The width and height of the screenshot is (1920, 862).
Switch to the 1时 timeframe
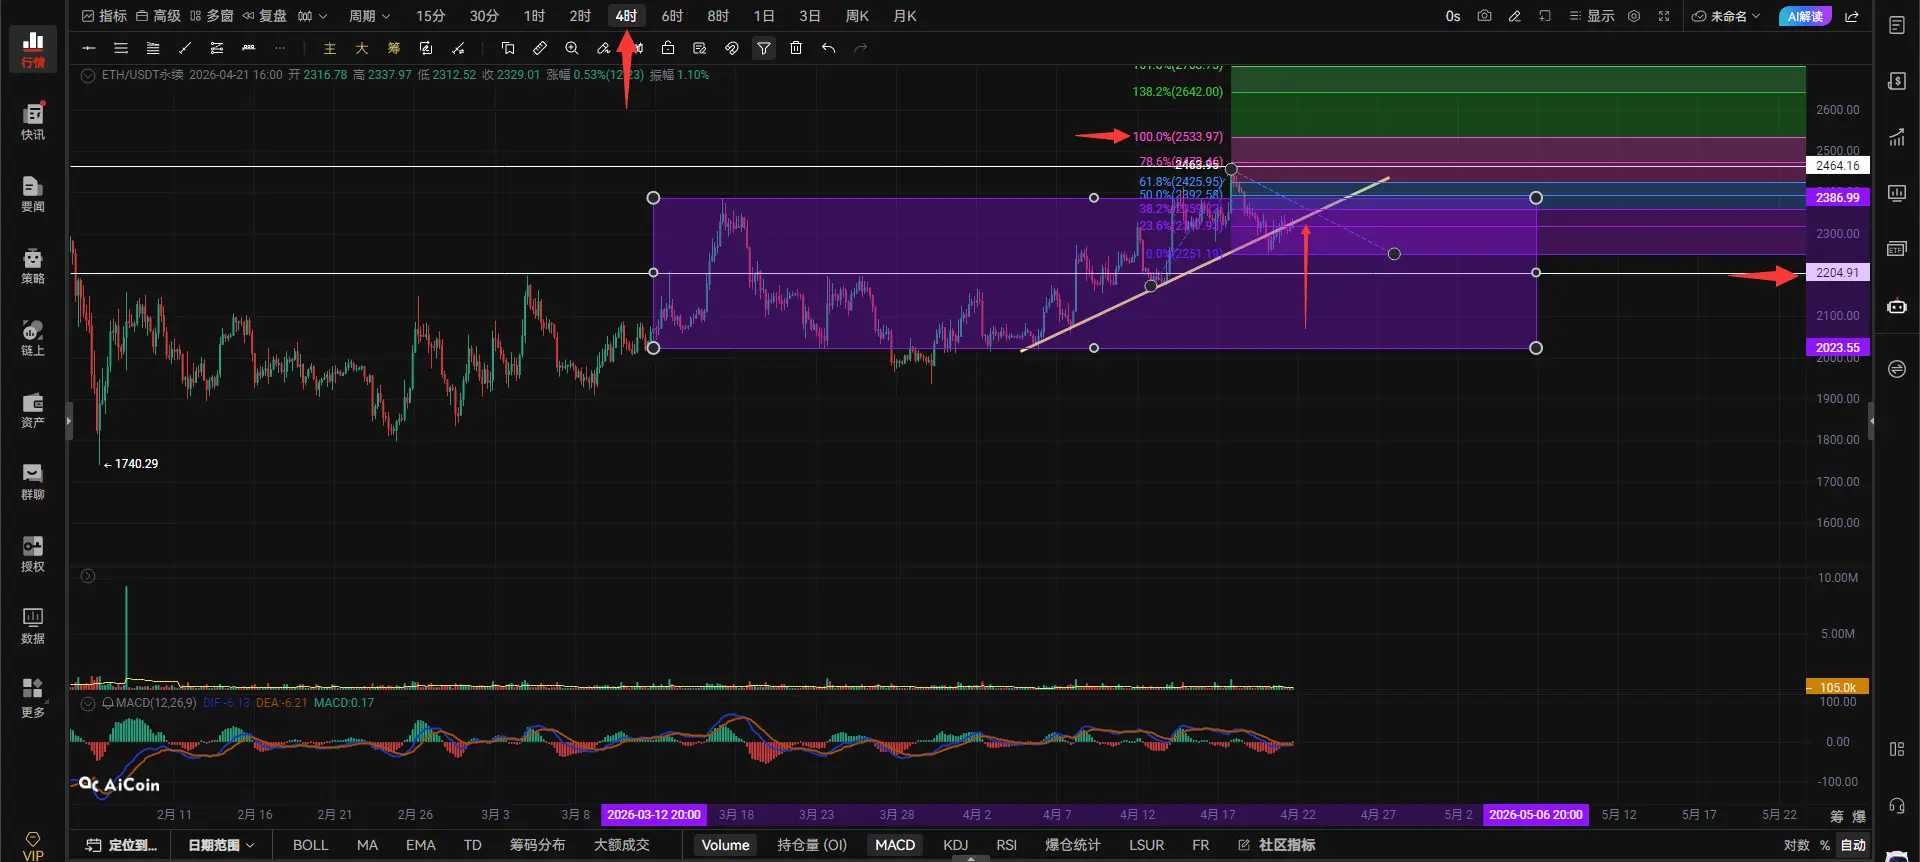(535, 16)
